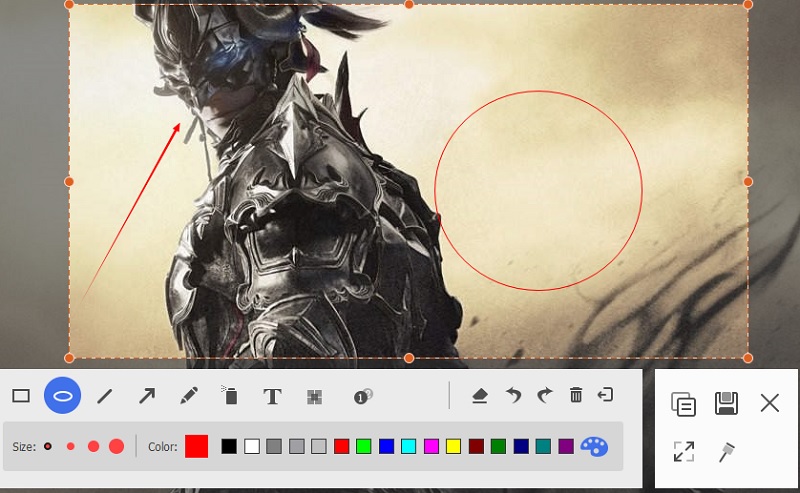Undo the last annotation

513,395
